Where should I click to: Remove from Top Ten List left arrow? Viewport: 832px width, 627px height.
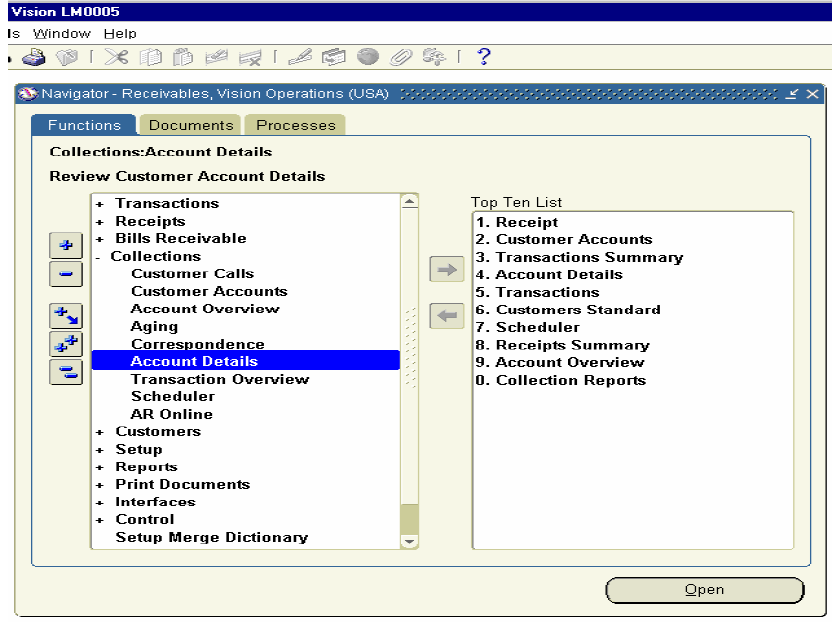(x=447, y=316)
